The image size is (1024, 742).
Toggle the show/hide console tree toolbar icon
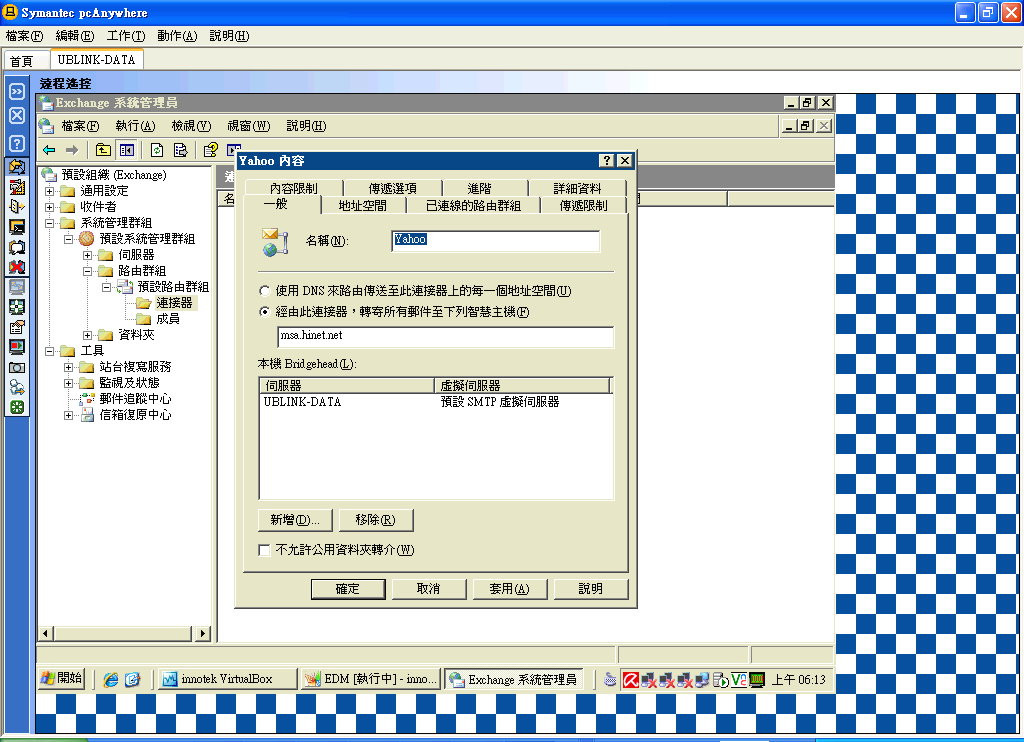(x=127, y=150)
